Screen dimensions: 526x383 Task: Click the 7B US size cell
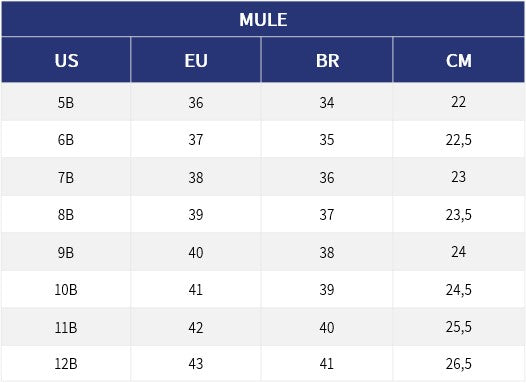(66, 177)
